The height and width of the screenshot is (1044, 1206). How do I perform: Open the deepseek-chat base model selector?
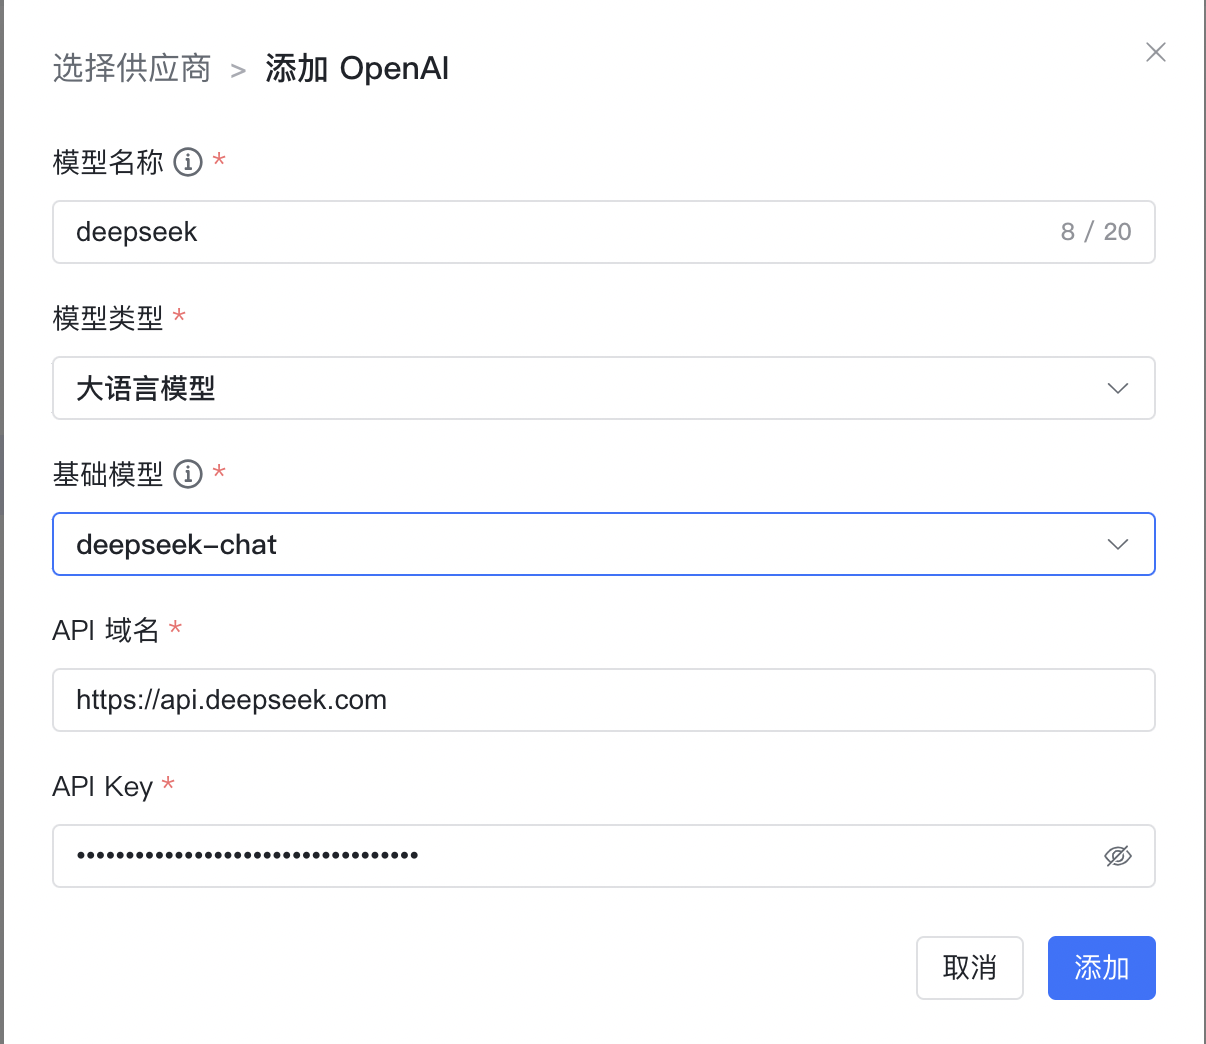pos(580,544)
